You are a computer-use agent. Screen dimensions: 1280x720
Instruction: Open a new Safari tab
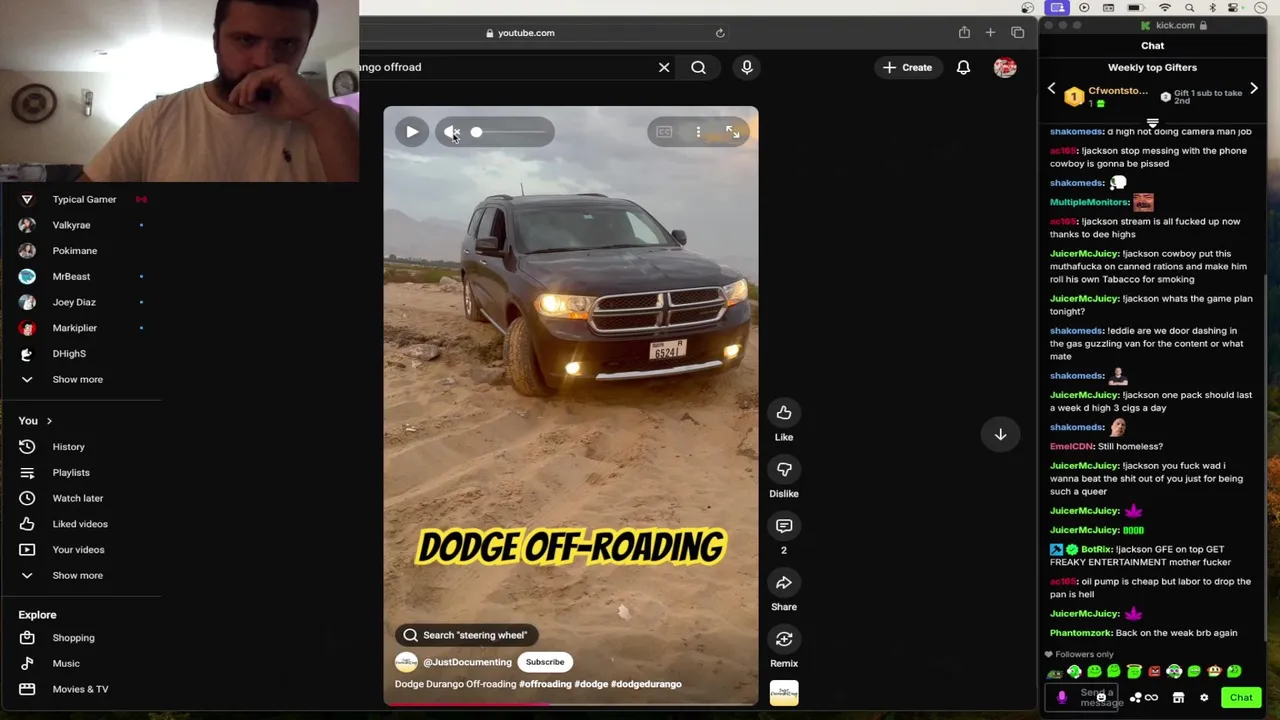pyautogui.click(x=990, y=33)
